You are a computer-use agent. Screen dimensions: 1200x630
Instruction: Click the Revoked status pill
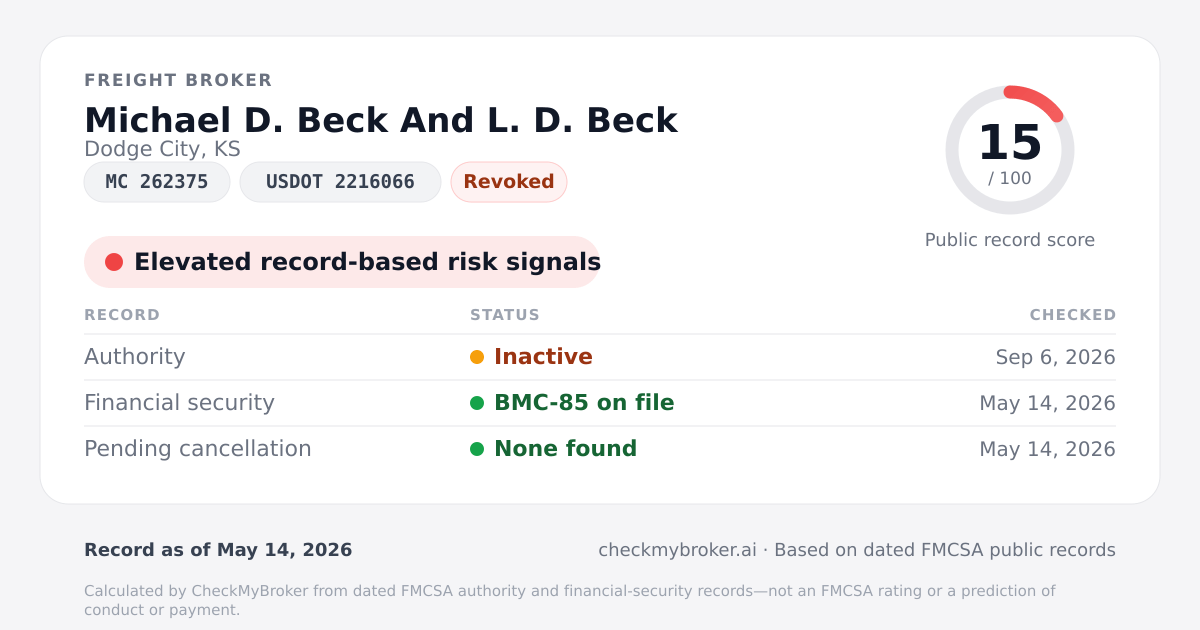(x=509, y=182)
